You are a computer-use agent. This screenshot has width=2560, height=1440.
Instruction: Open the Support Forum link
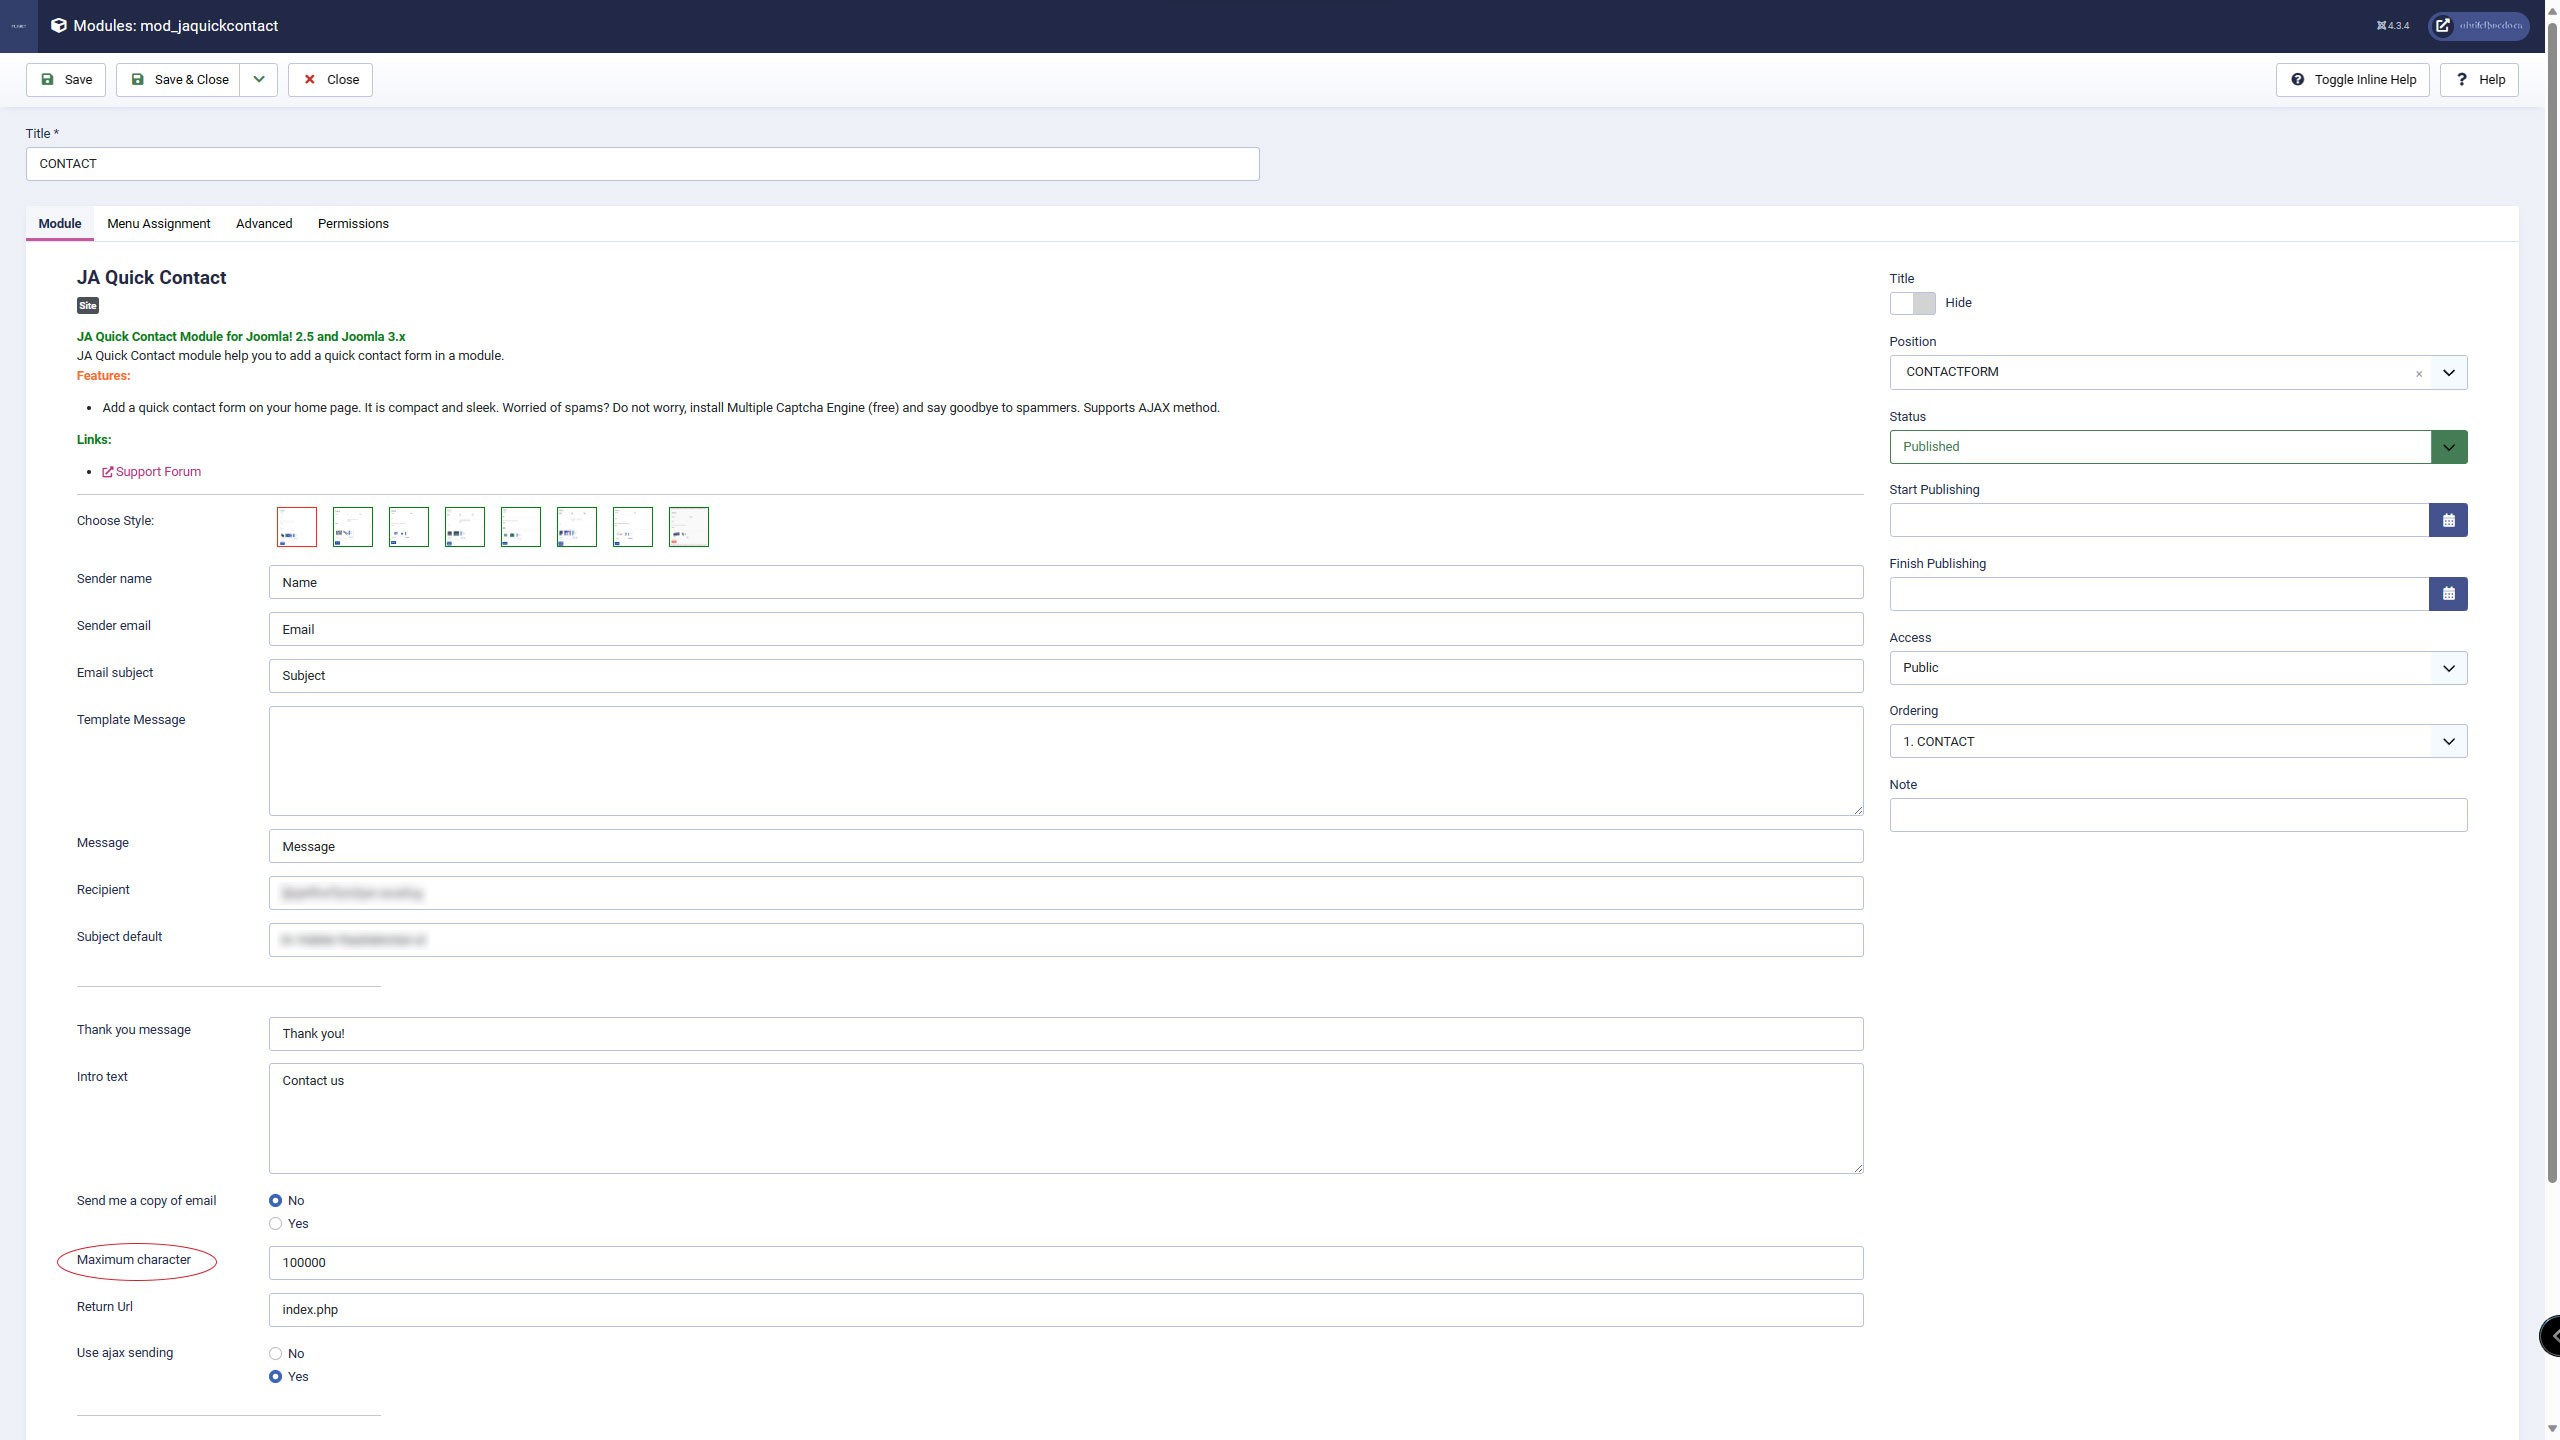pyautogui.click(x=157, y=472)
